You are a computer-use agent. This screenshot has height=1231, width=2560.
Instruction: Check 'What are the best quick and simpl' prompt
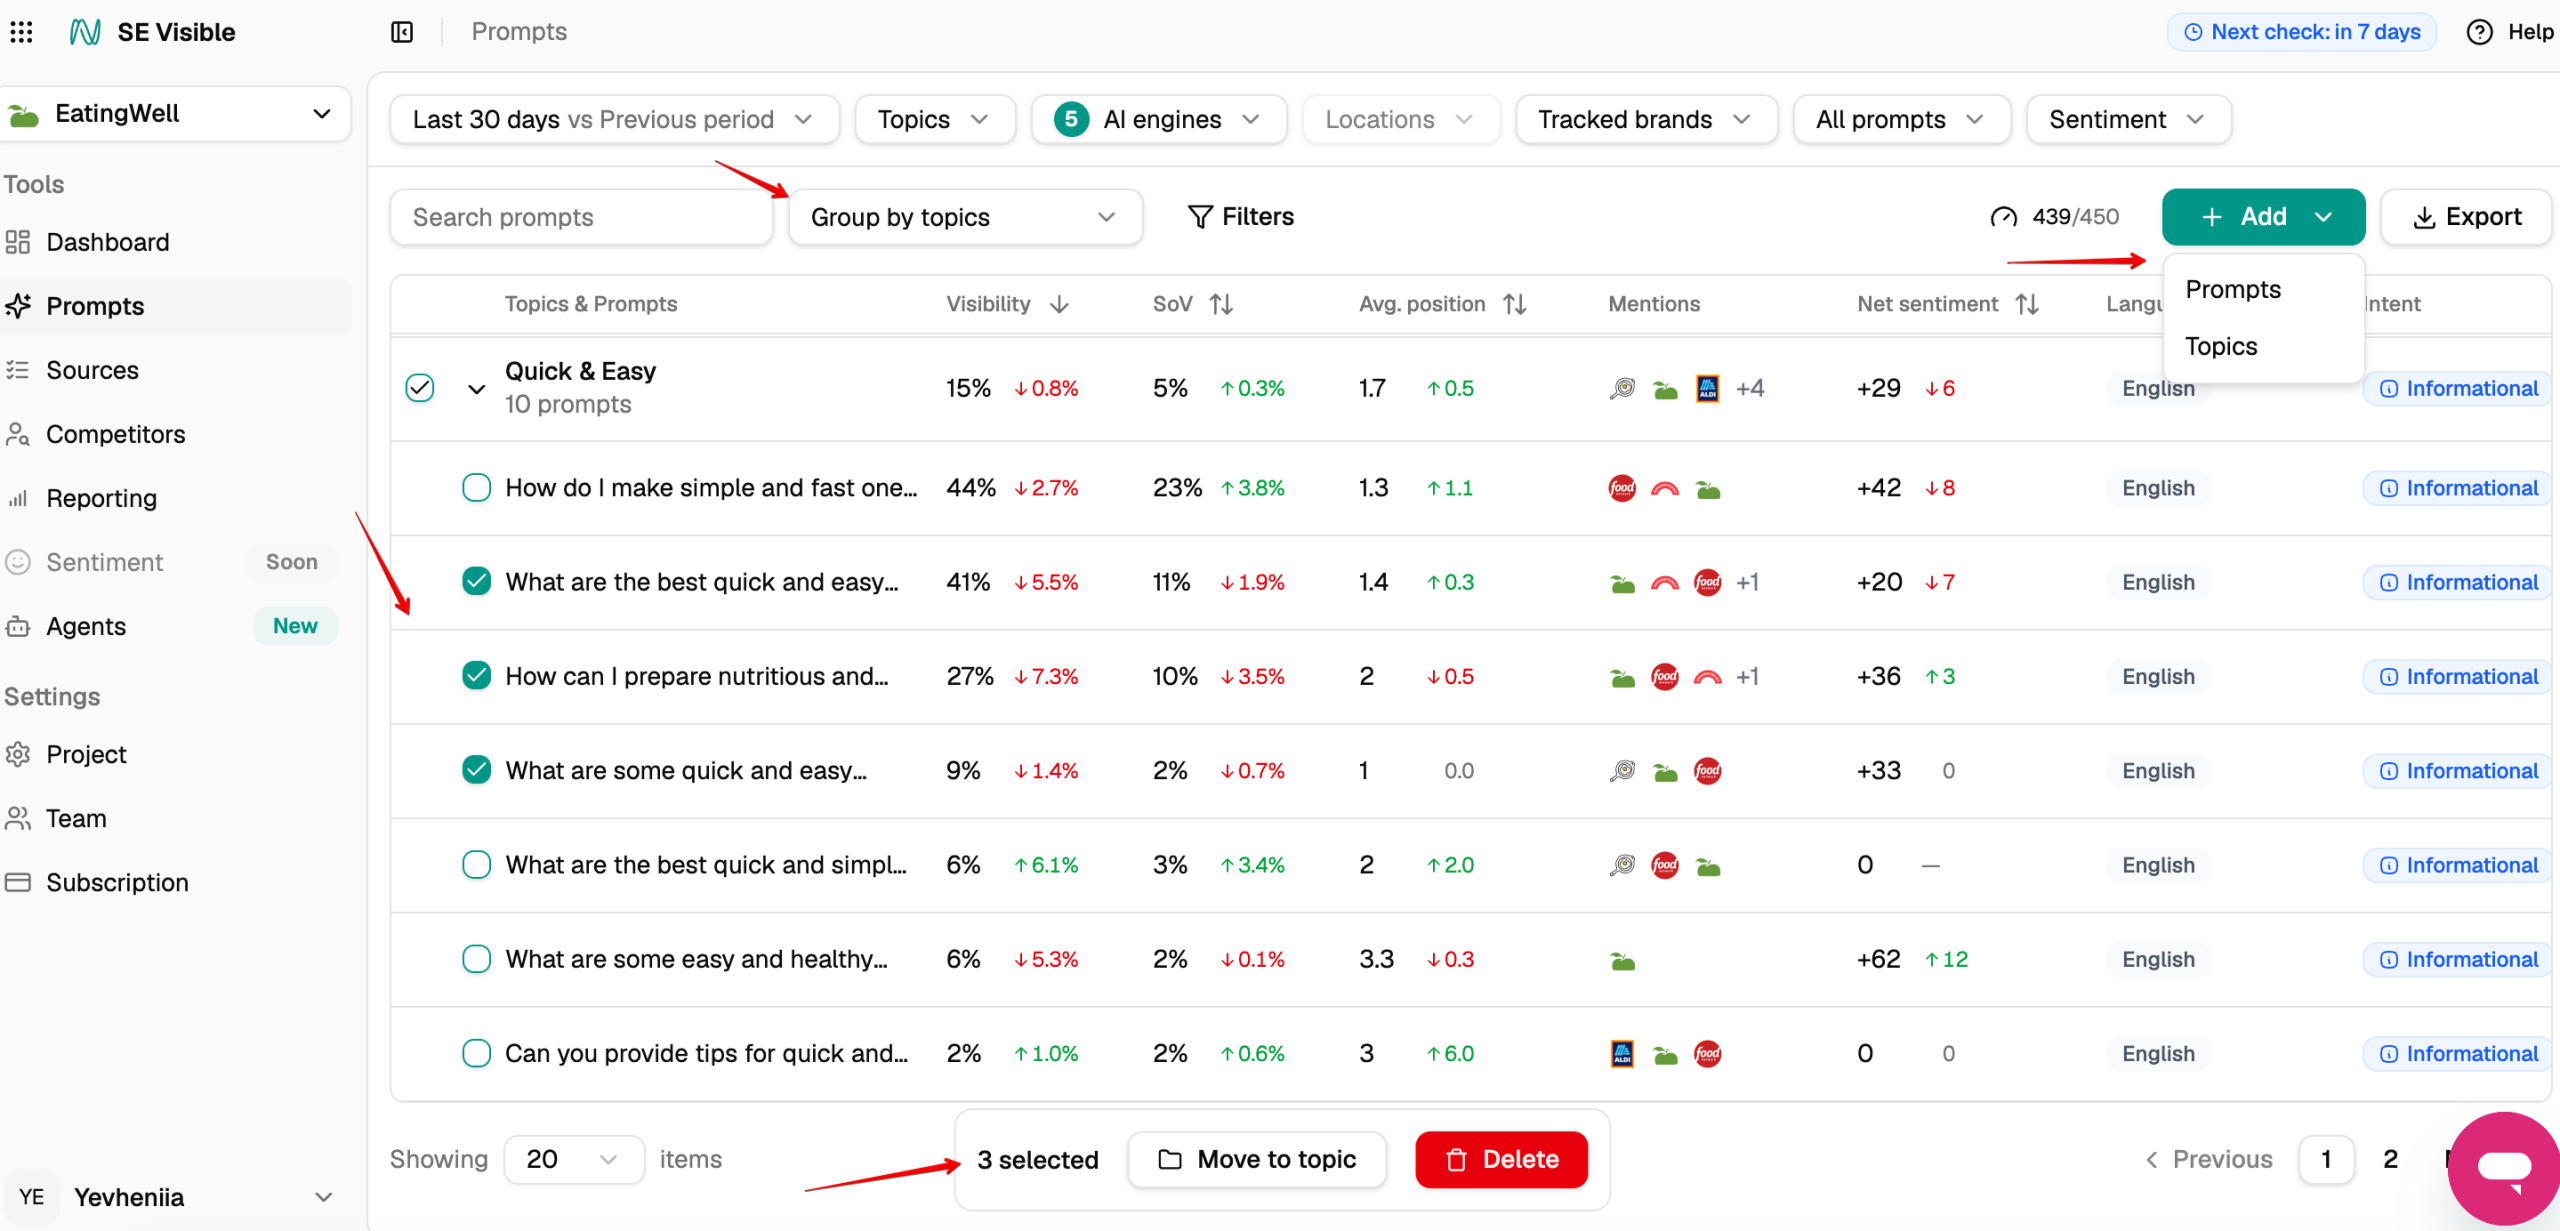tap(477, 865)
